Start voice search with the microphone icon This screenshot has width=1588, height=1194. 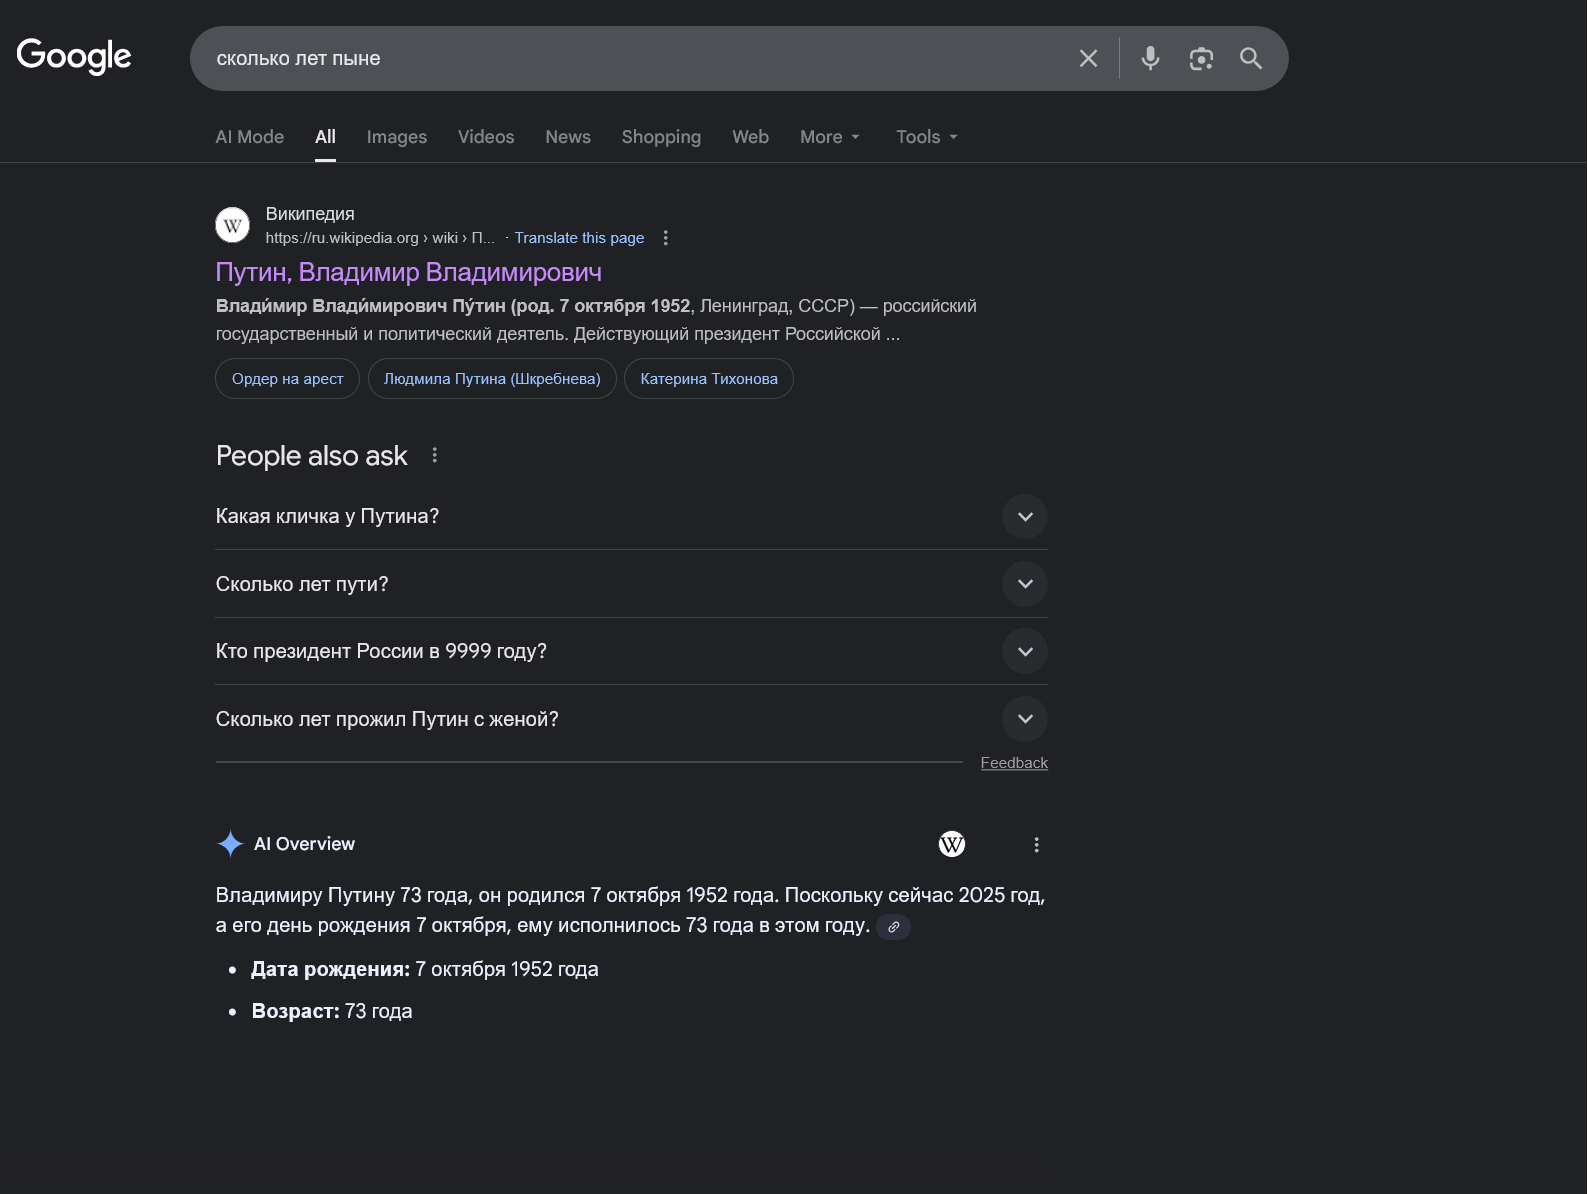(x=1150, y=59)
